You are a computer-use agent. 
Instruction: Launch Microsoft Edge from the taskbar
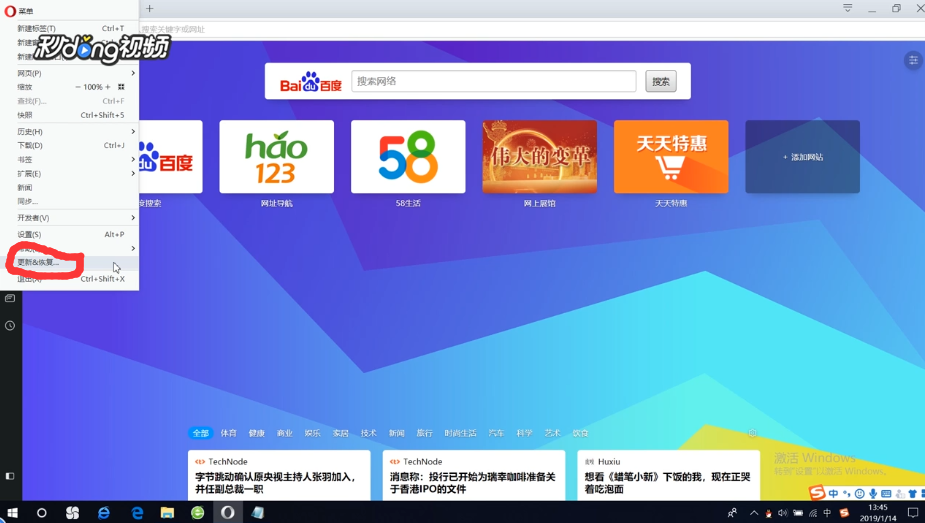coord(137,512)
